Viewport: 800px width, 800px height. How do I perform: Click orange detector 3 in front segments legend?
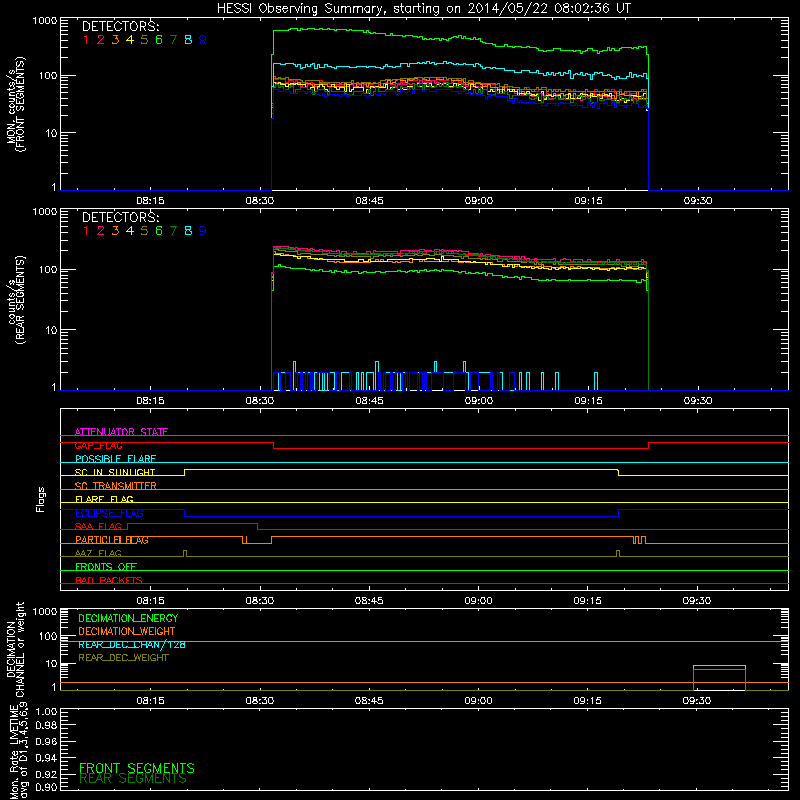115,40
